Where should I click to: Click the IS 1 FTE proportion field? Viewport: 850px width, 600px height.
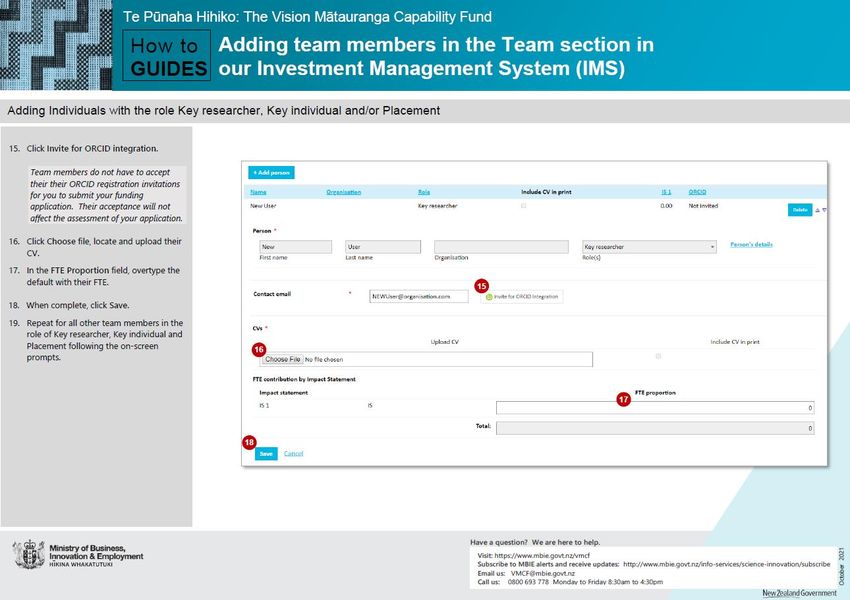(x=655, y=408)
